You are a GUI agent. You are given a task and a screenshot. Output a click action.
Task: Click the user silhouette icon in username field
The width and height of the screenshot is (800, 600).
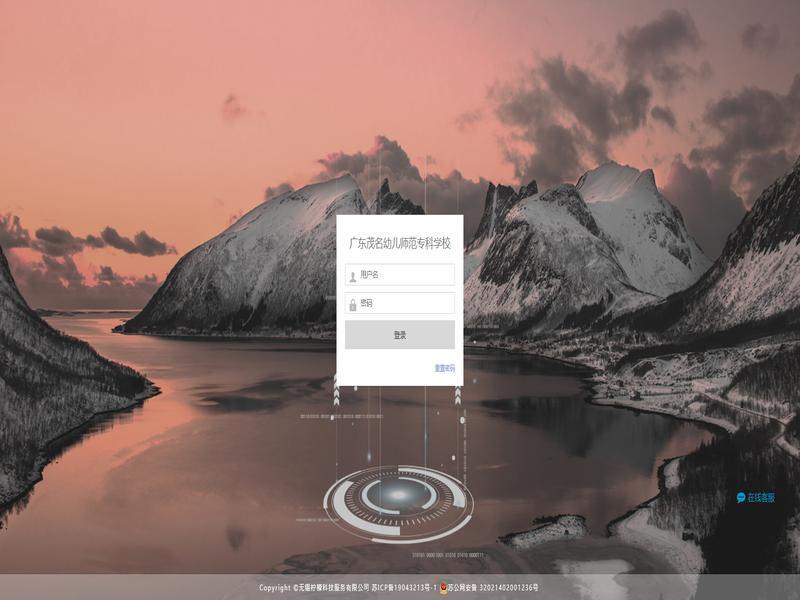(x=352, y=275)
